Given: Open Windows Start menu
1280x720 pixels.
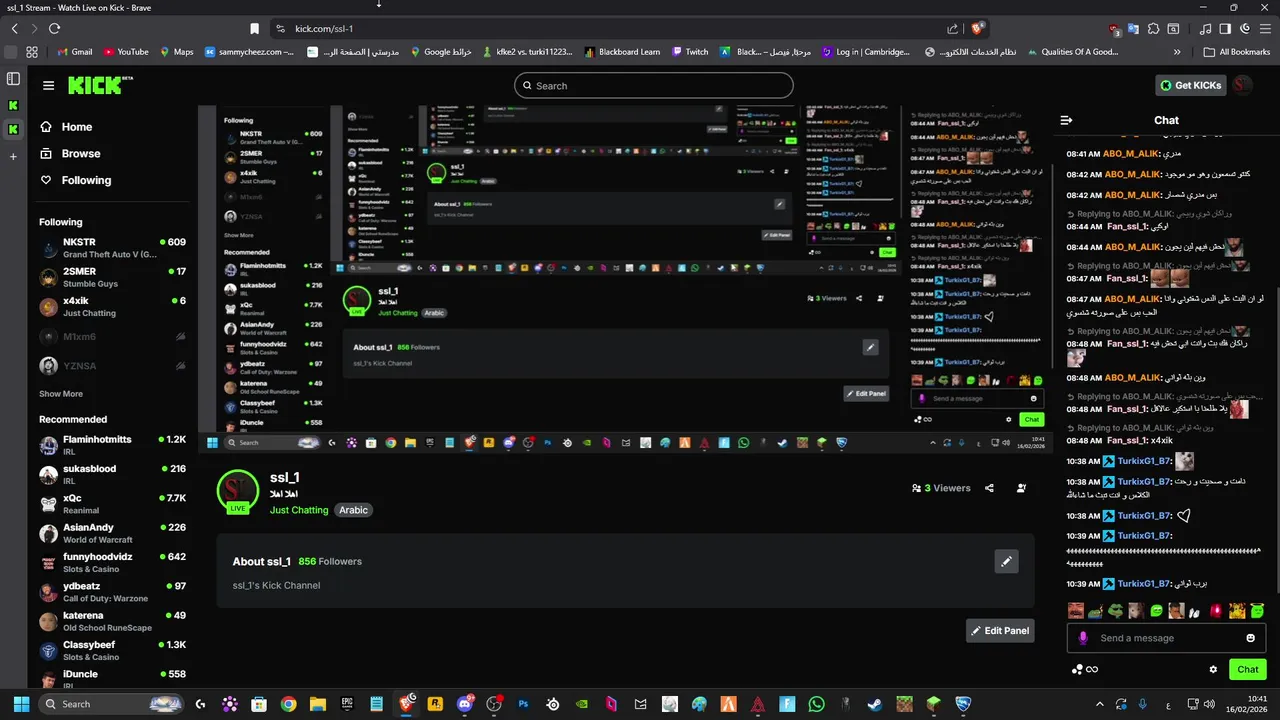Looking at the screenshot, I should click(x=21, y=704).
